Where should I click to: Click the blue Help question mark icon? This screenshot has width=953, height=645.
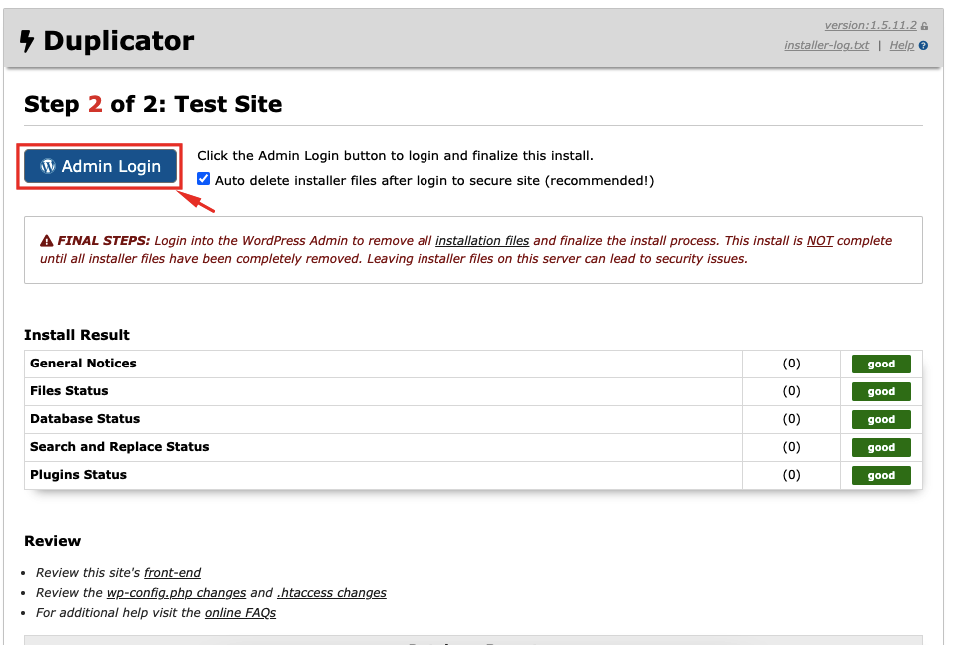tap(923, 46)
